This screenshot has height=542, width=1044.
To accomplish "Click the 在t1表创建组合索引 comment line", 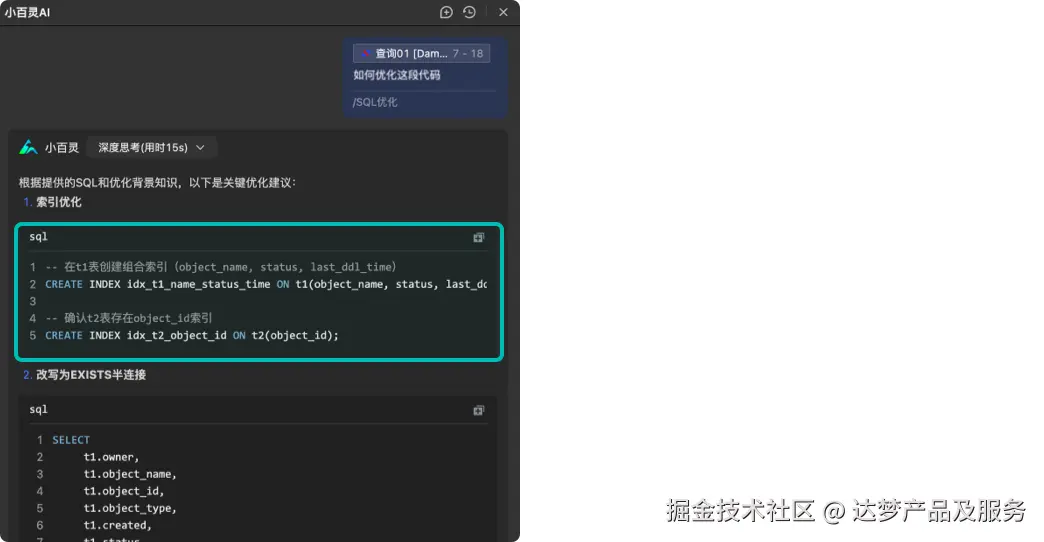I will point(220,267).
